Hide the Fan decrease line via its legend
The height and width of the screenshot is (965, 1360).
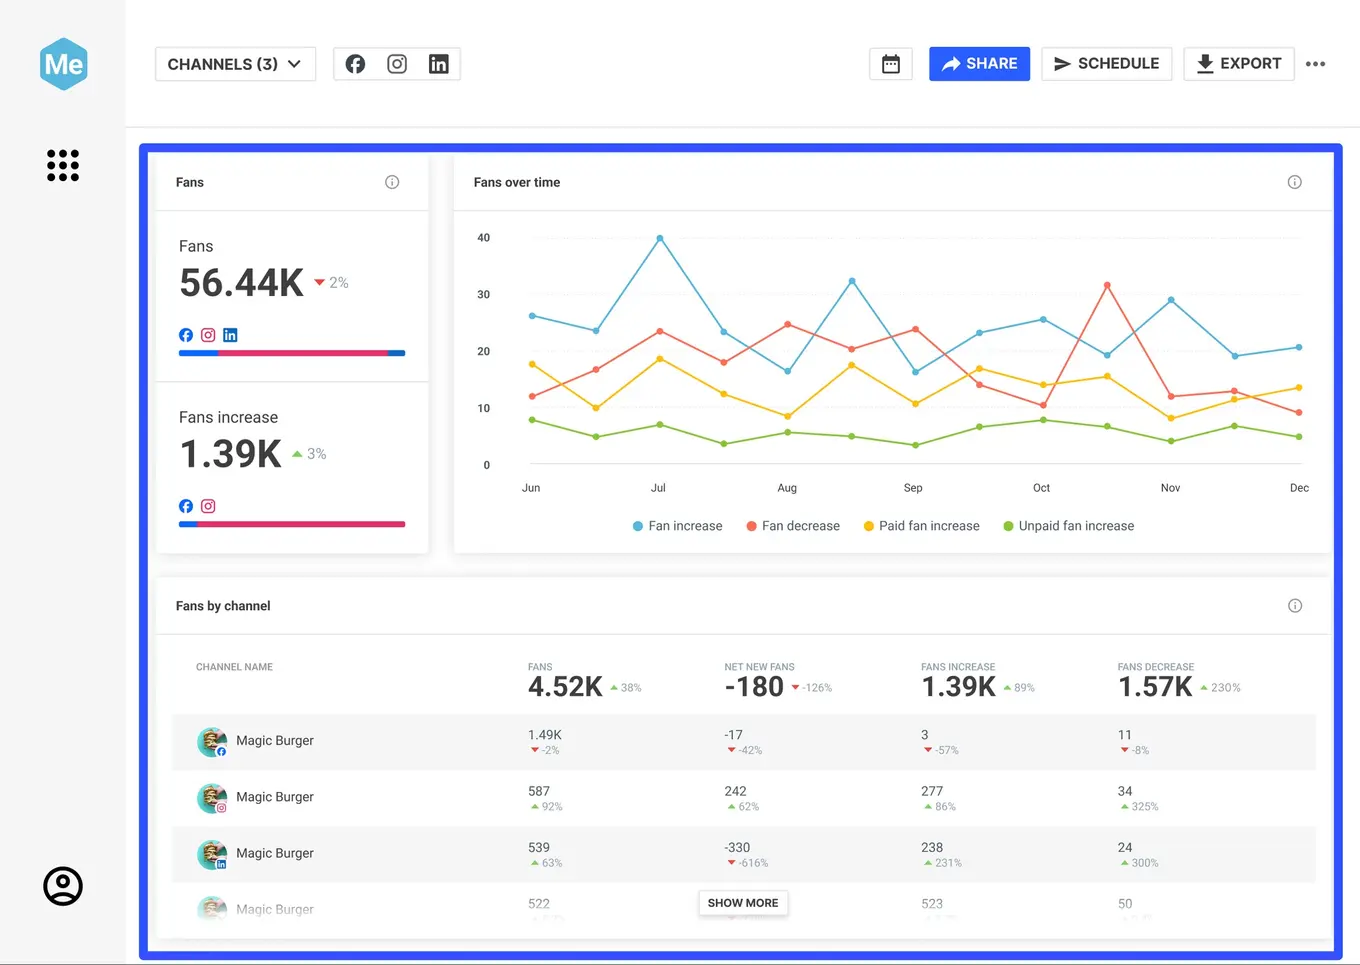(x=792, y=525)
